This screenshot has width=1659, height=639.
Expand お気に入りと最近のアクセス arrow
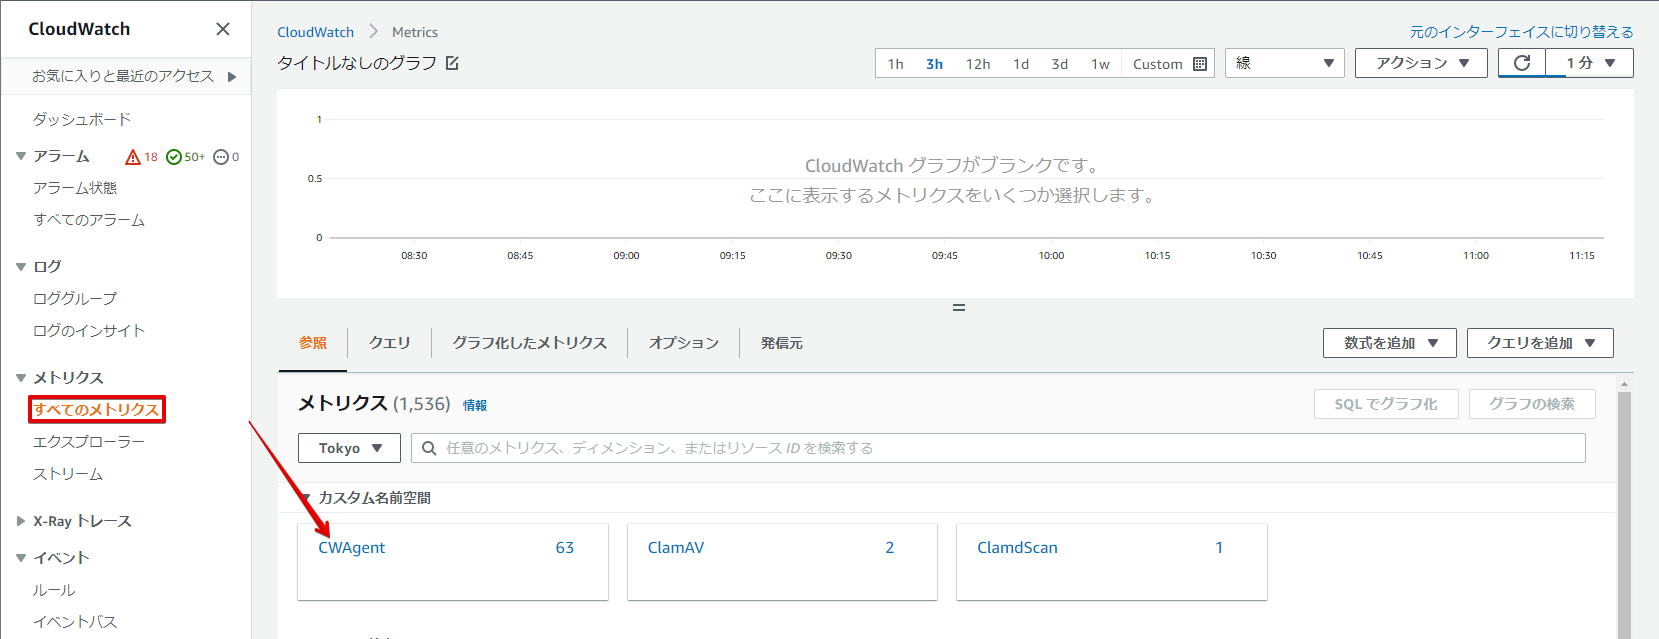[232, 77]
